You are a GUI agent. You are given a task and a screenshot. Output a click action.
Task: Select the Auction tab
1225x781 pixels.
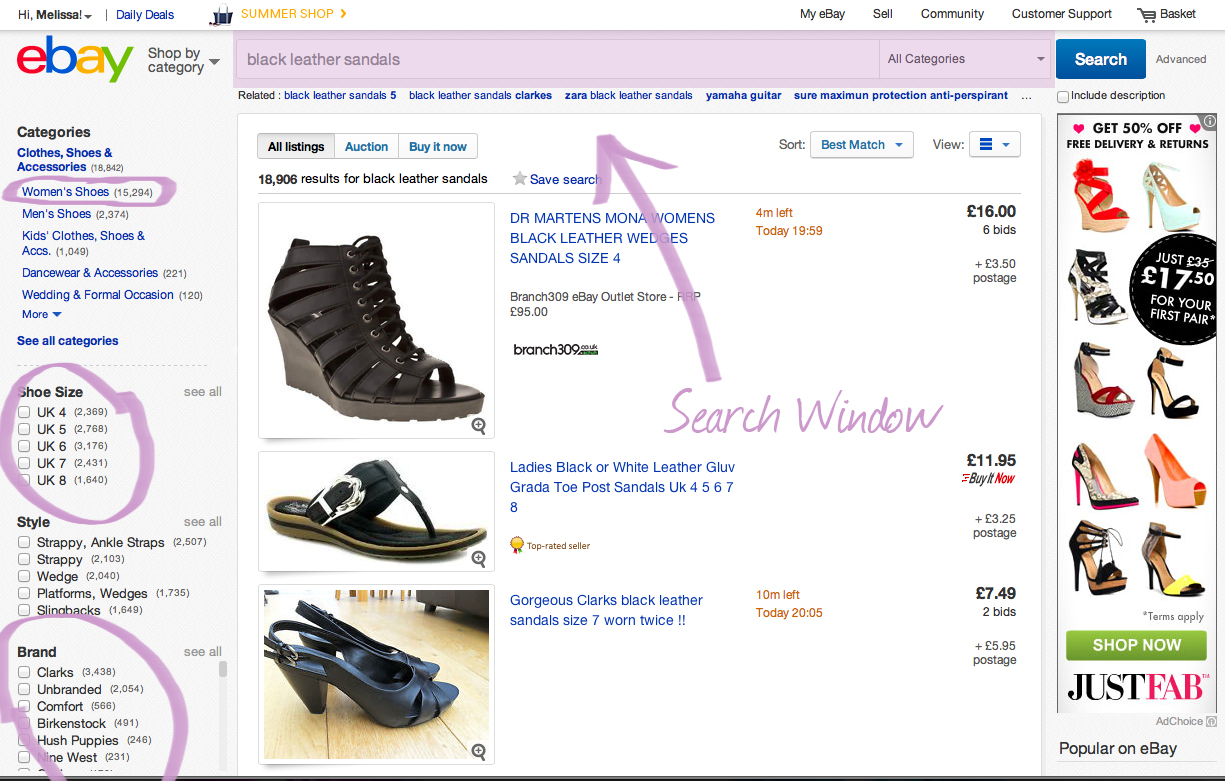366,147
